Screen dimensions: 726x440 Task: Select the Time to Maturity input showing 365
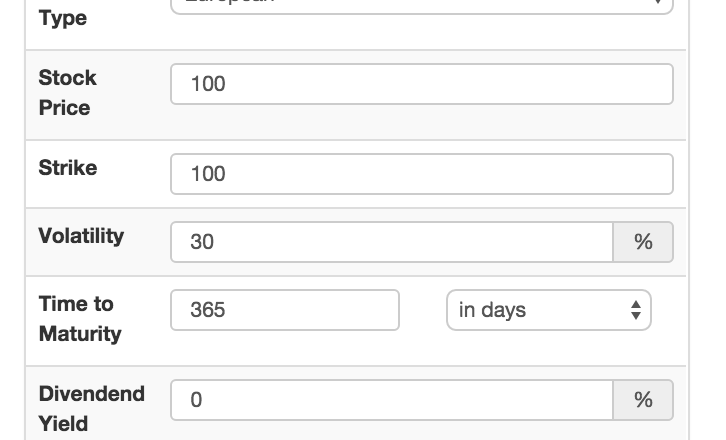pyautogui.click(x=285, y=310)
